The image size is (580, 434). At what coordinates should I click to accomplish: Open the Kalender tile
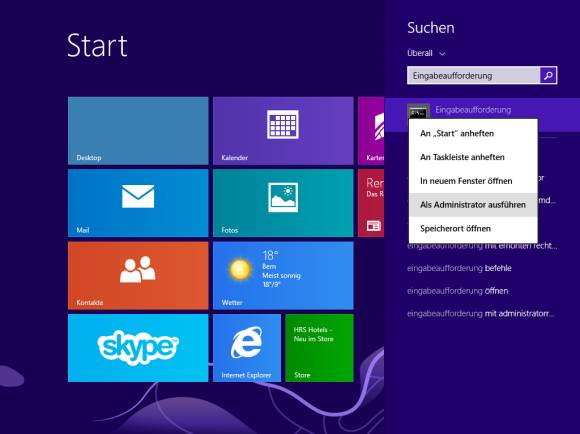click(283, 131)
